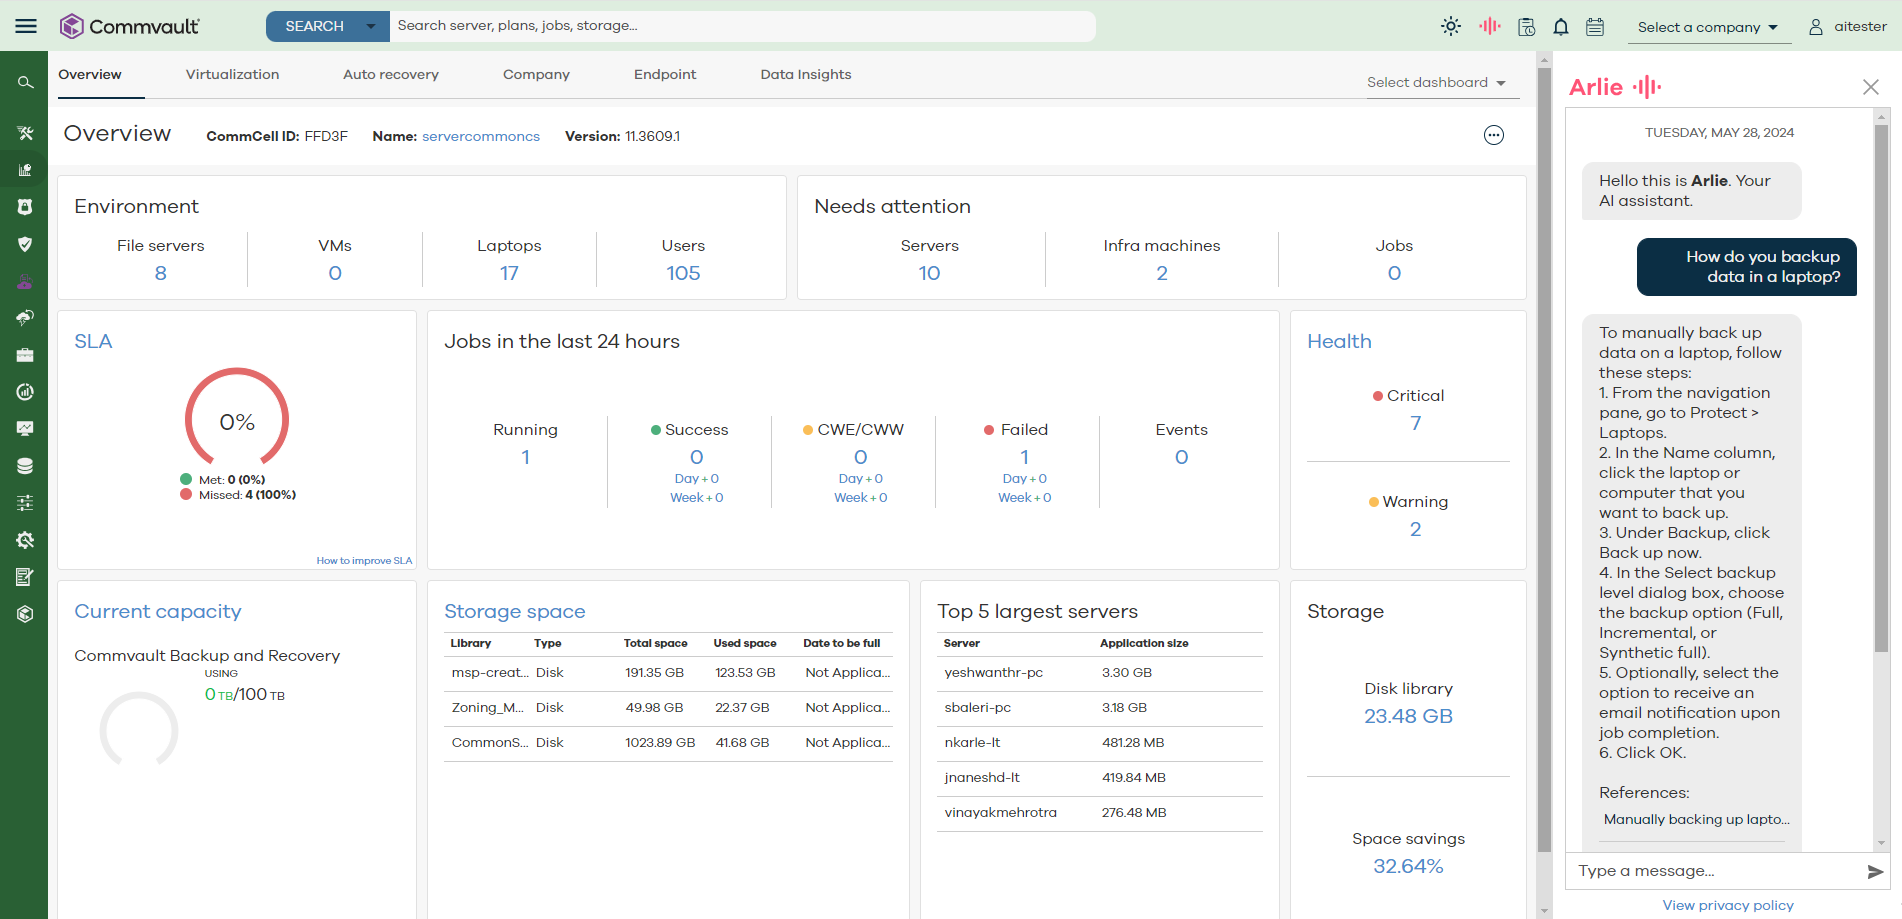This screenshot has height=919, width=1902.
Task: Open the calendar icon in the header
Action: click(1595, 27)
